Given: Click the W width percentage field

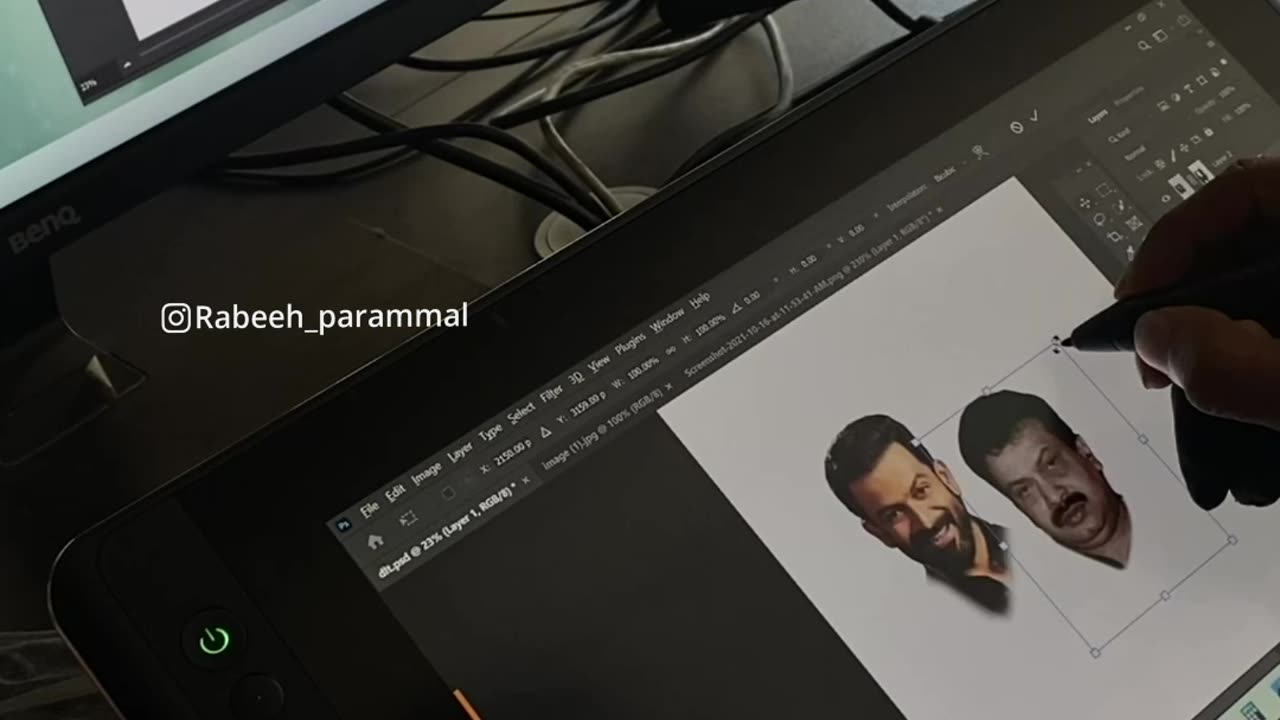Looking at the screenshot, I should pyautogui.click(x=644, y=368).
